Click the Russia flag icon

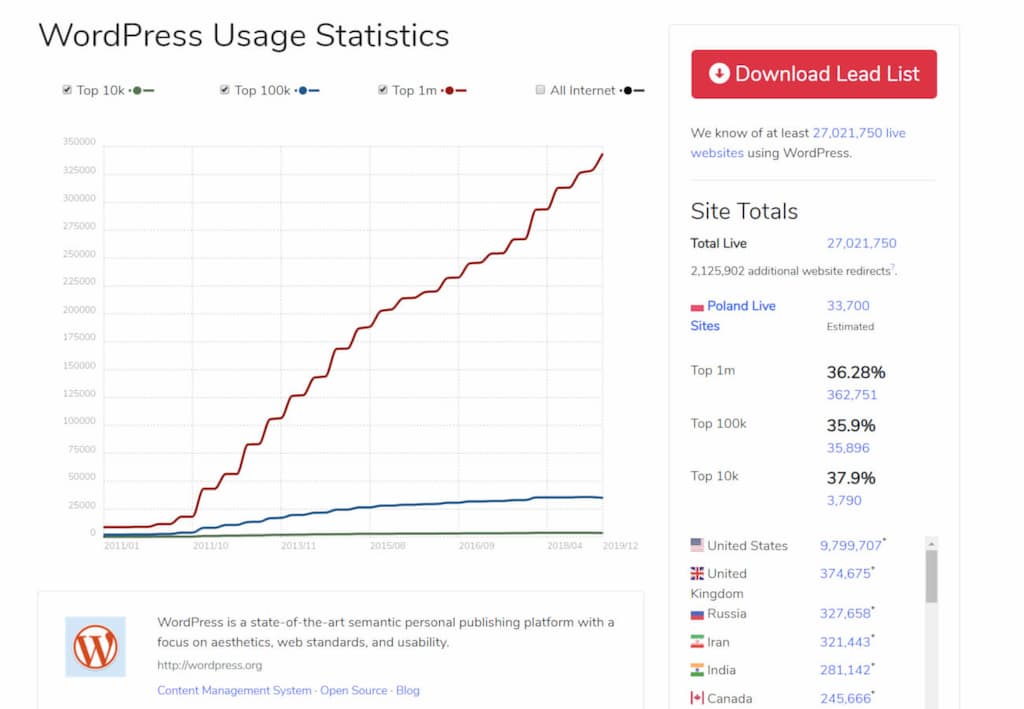coord(697,614)
